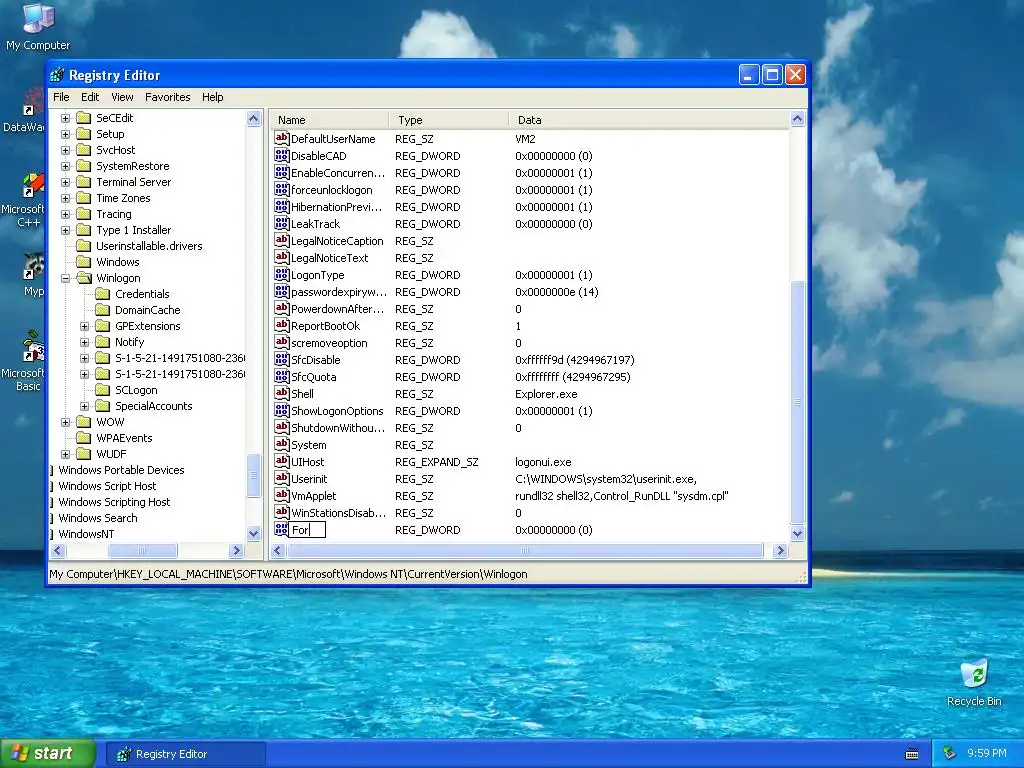Expand the SeCEdit key
The height and width of the screenshot is (768, 1024).
(x=65, y=118)
